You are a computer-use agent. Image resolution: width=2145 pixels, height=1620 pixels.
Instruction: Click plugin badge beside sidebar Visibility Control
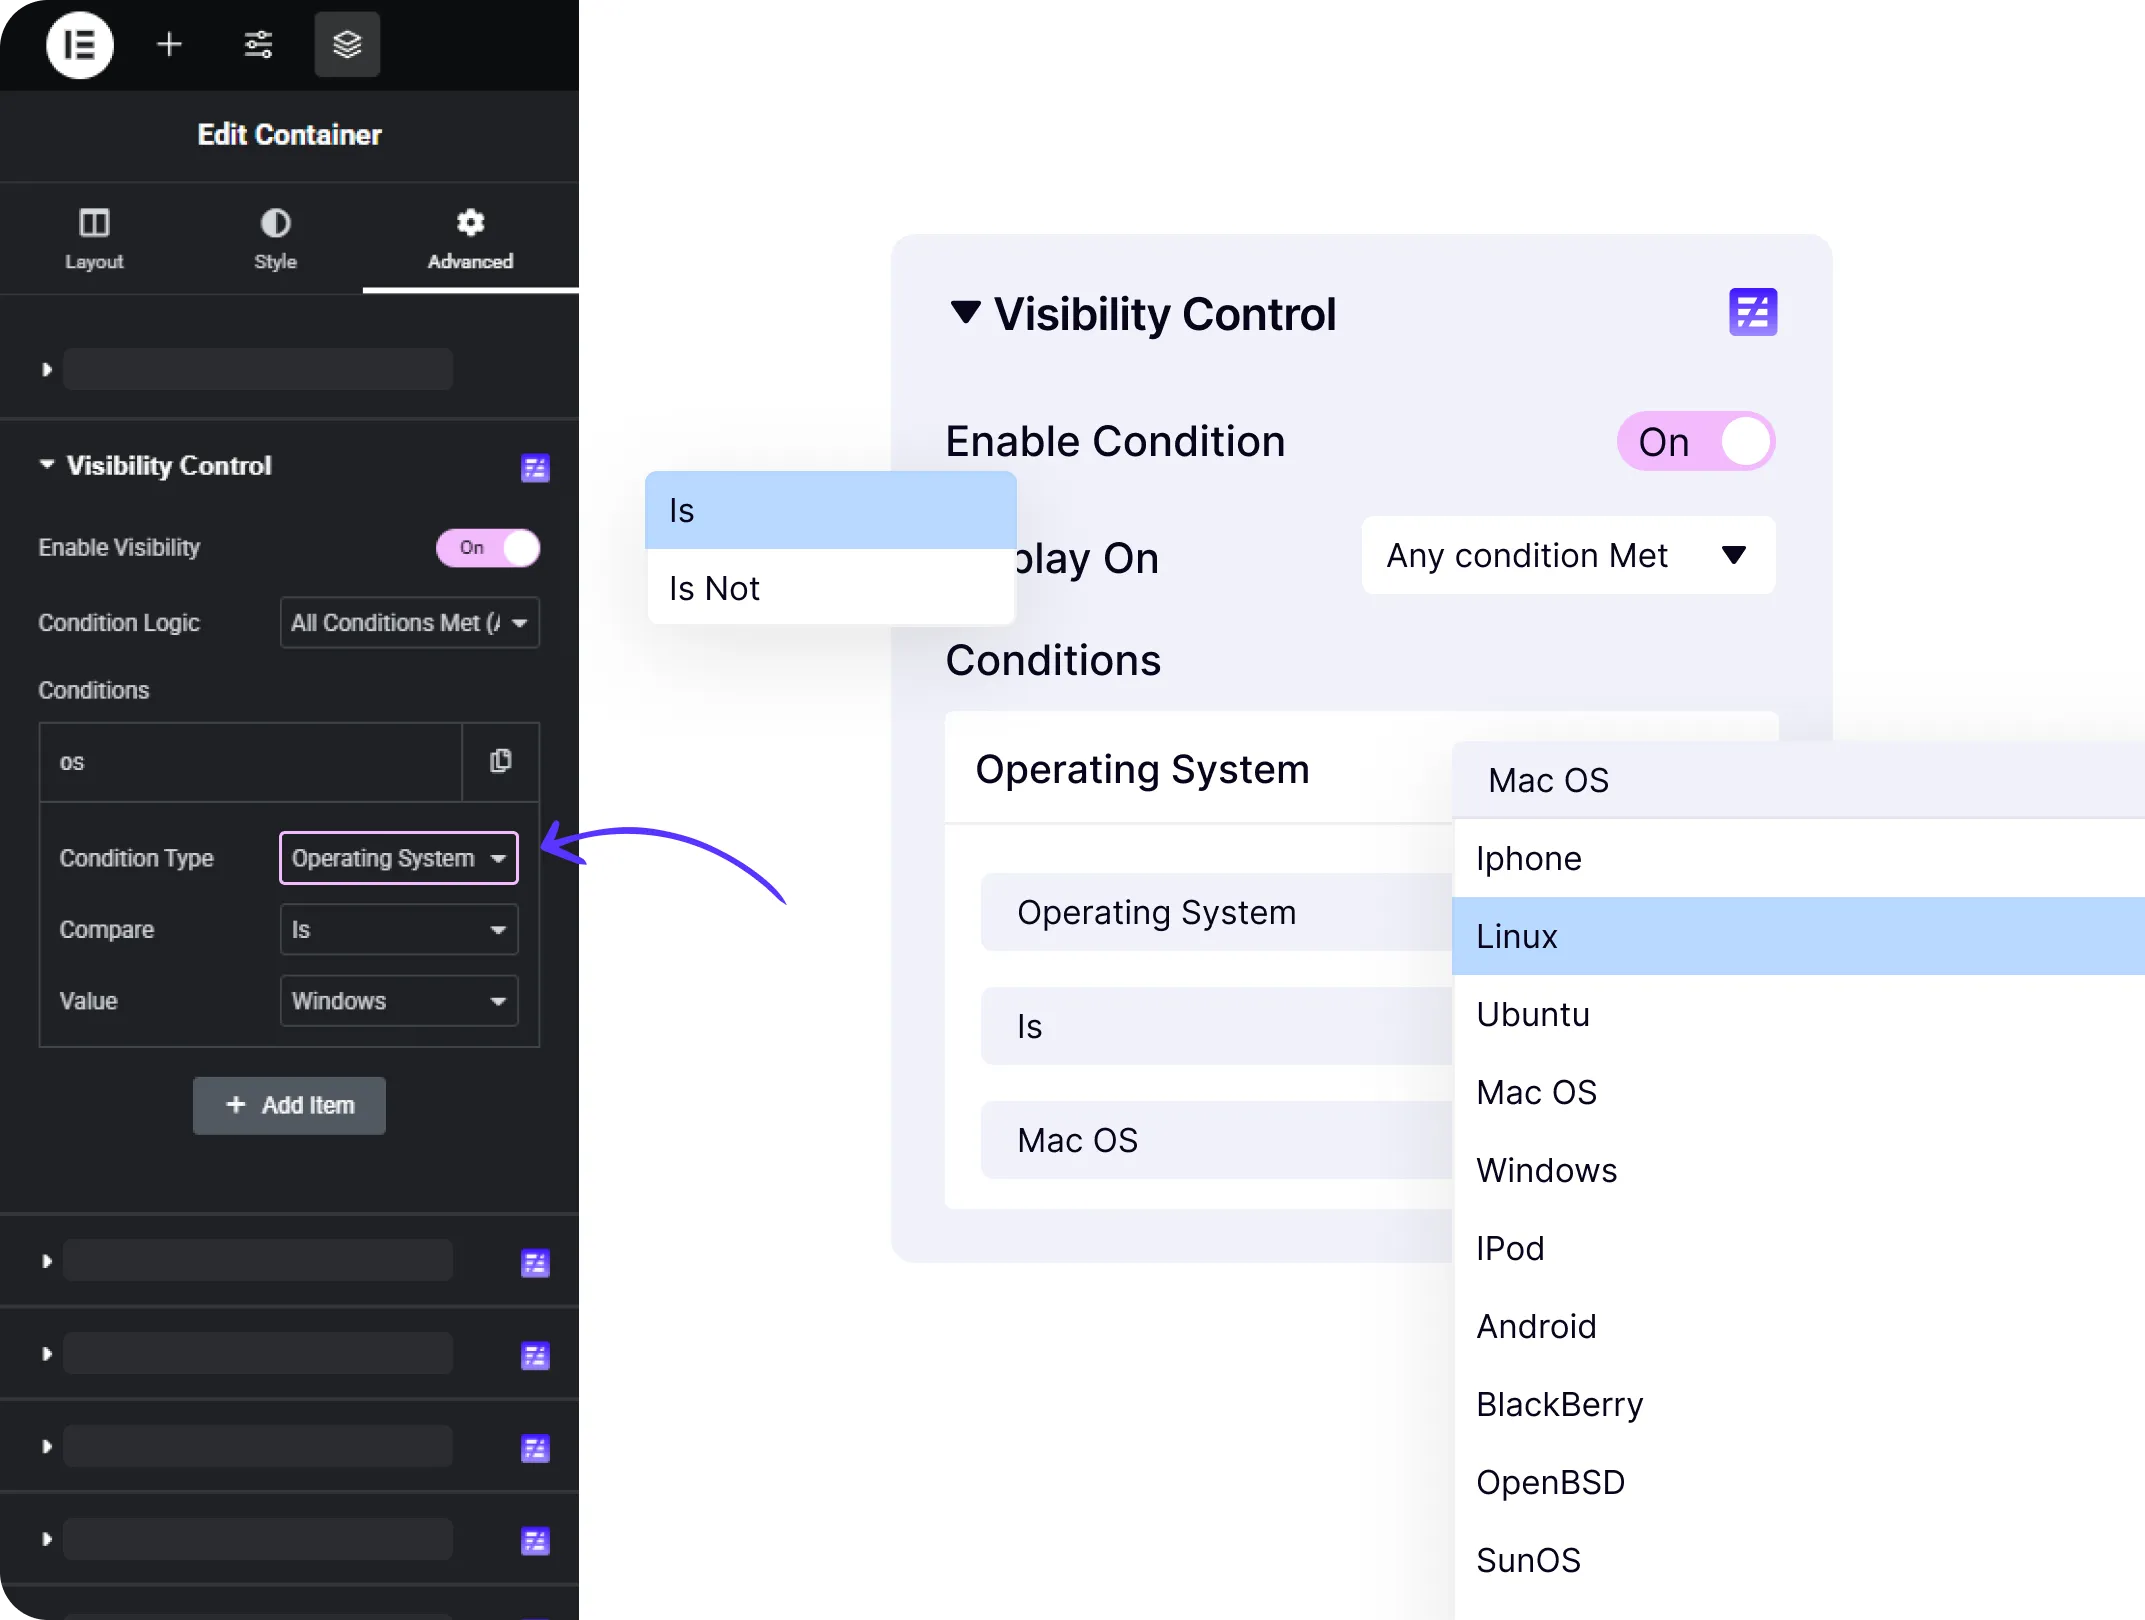(x=535, y=468)
